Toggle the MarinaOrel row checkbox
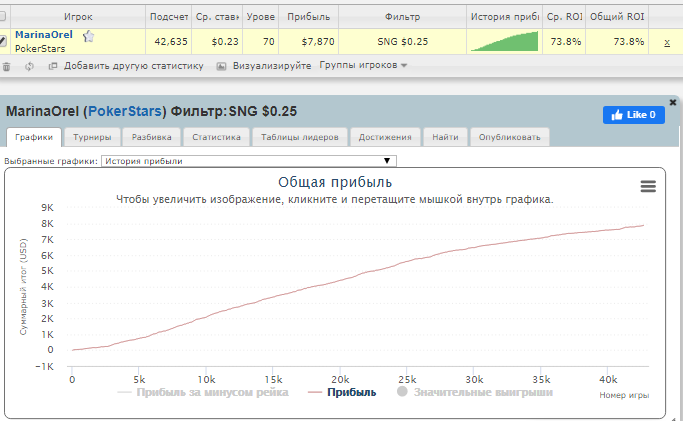 tap(3, 41)
